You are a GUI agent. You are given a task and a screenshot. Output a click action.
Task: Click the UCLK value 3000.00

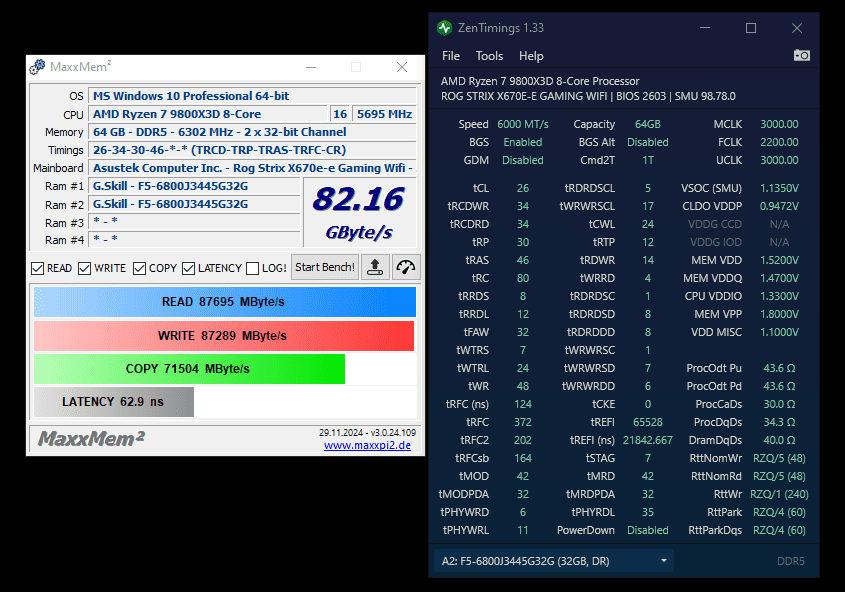click(779, 161)
